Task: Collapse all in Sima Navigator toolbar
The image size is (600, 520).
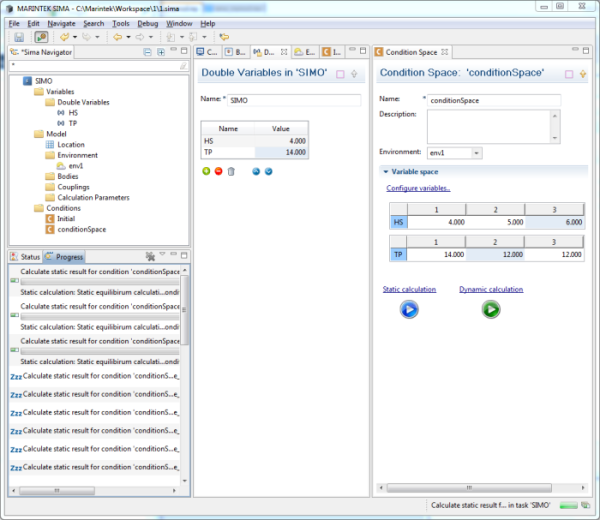Action: click(148, 52)
